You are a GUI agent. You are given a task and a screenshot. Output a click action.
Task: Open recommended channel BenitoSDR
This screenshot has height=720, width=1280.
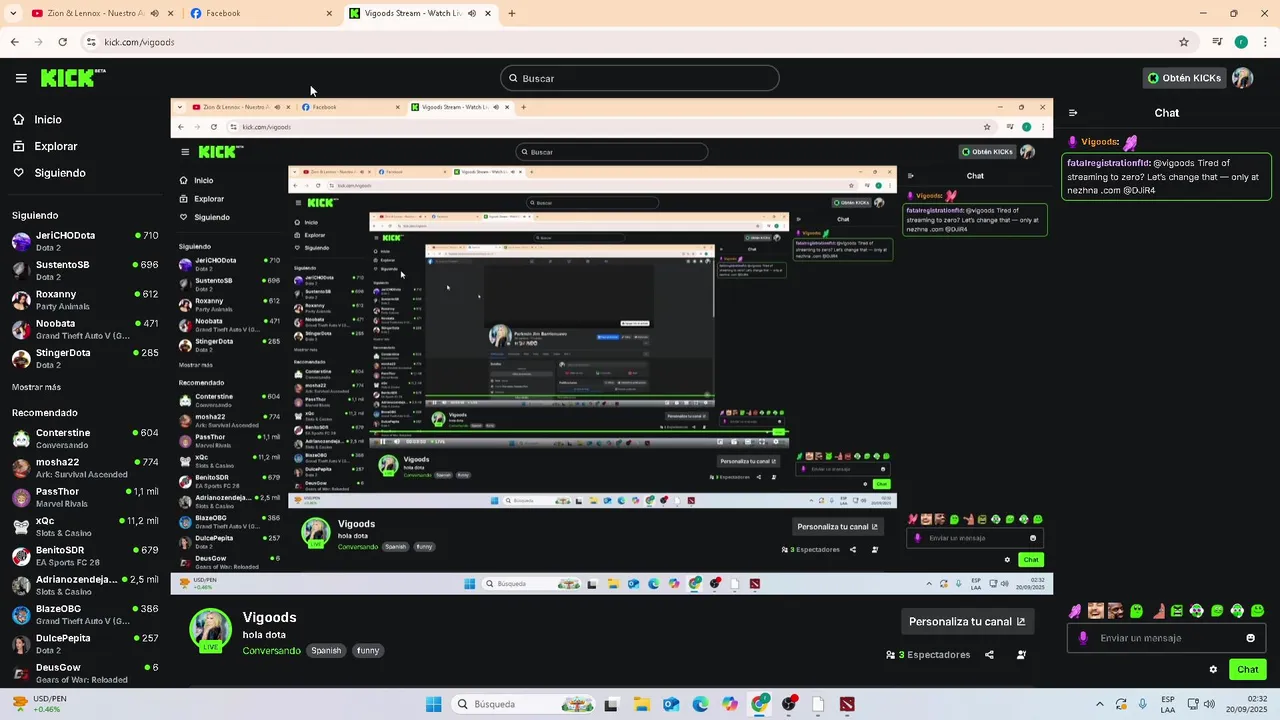coord(85,556)
